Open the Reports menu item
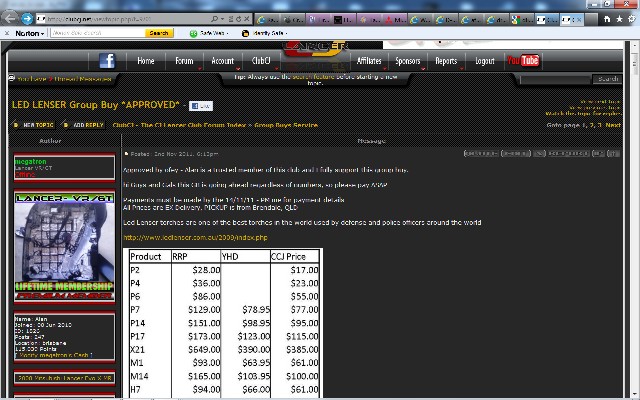This screenshot has width=640, height=400. point(446,61)
